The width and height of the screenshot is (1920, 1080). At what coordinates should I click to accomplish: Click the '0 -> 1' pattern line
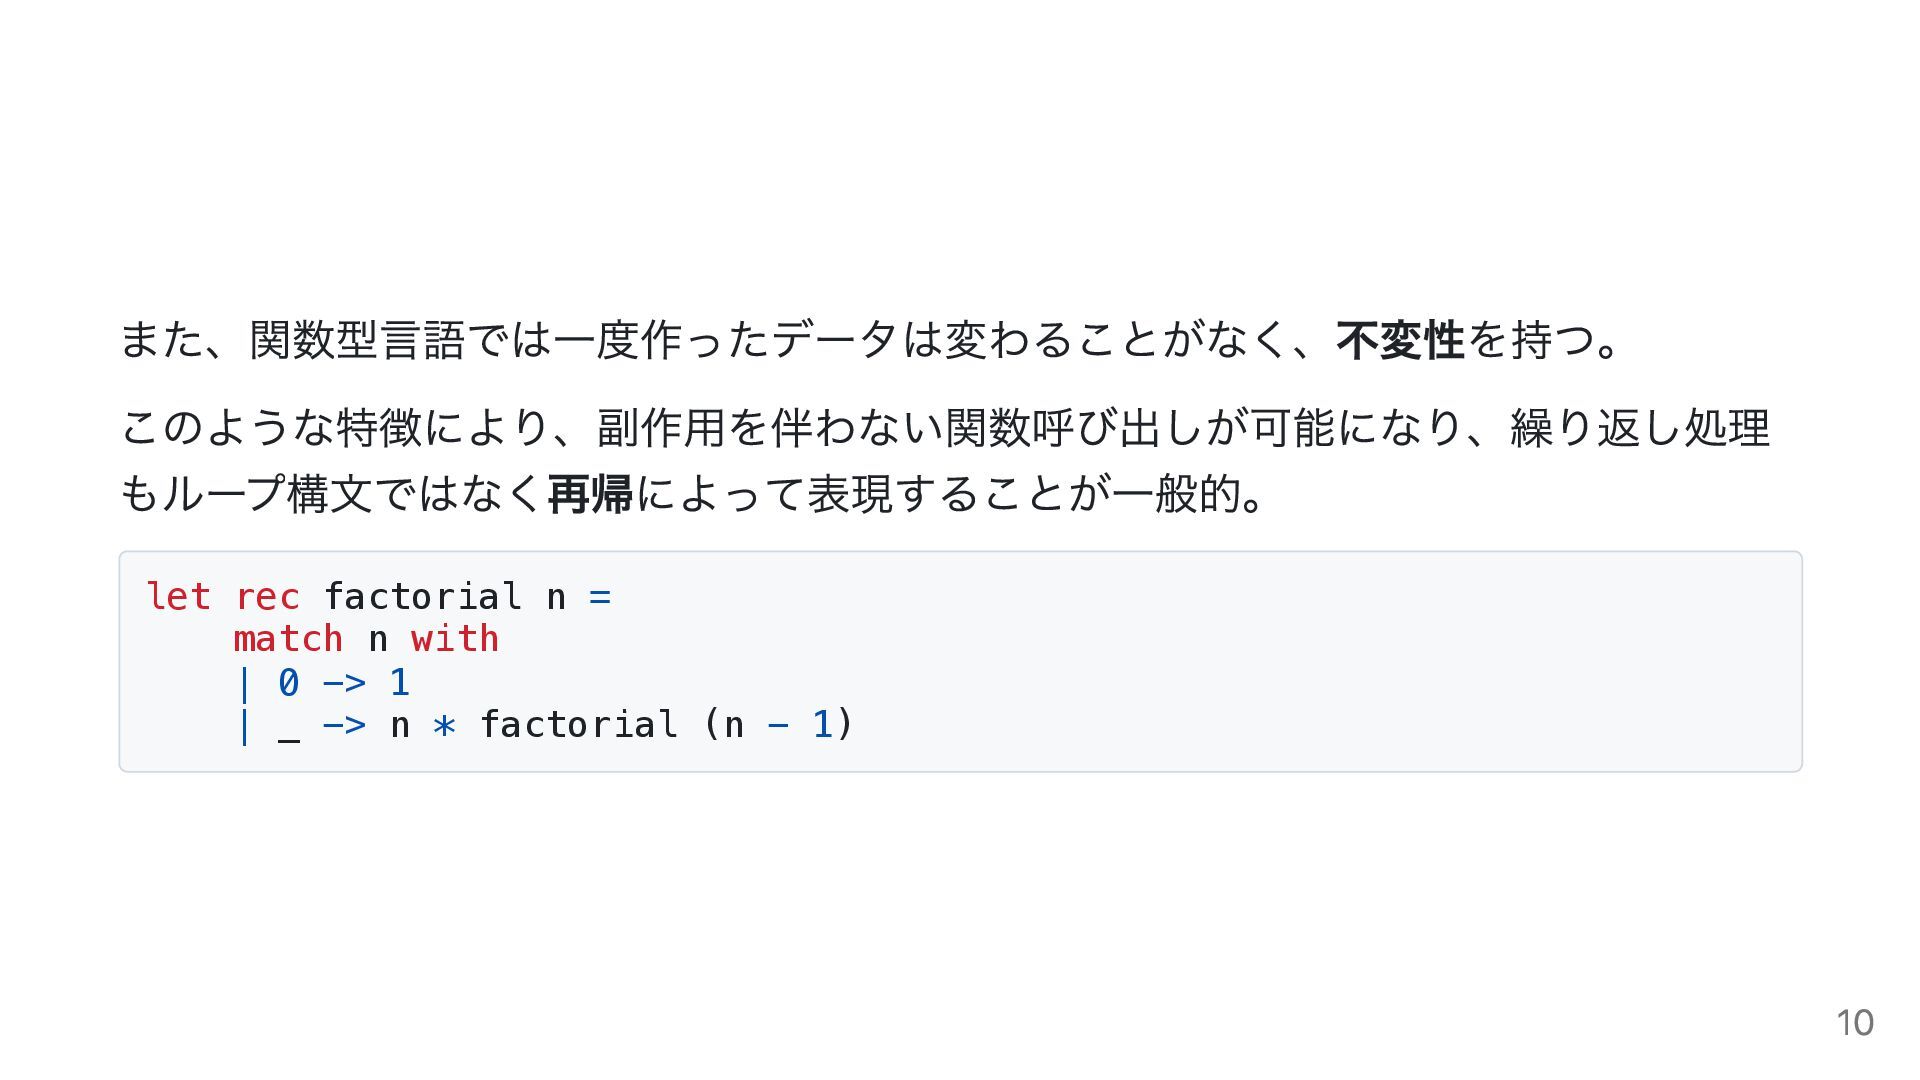(344, 682)
